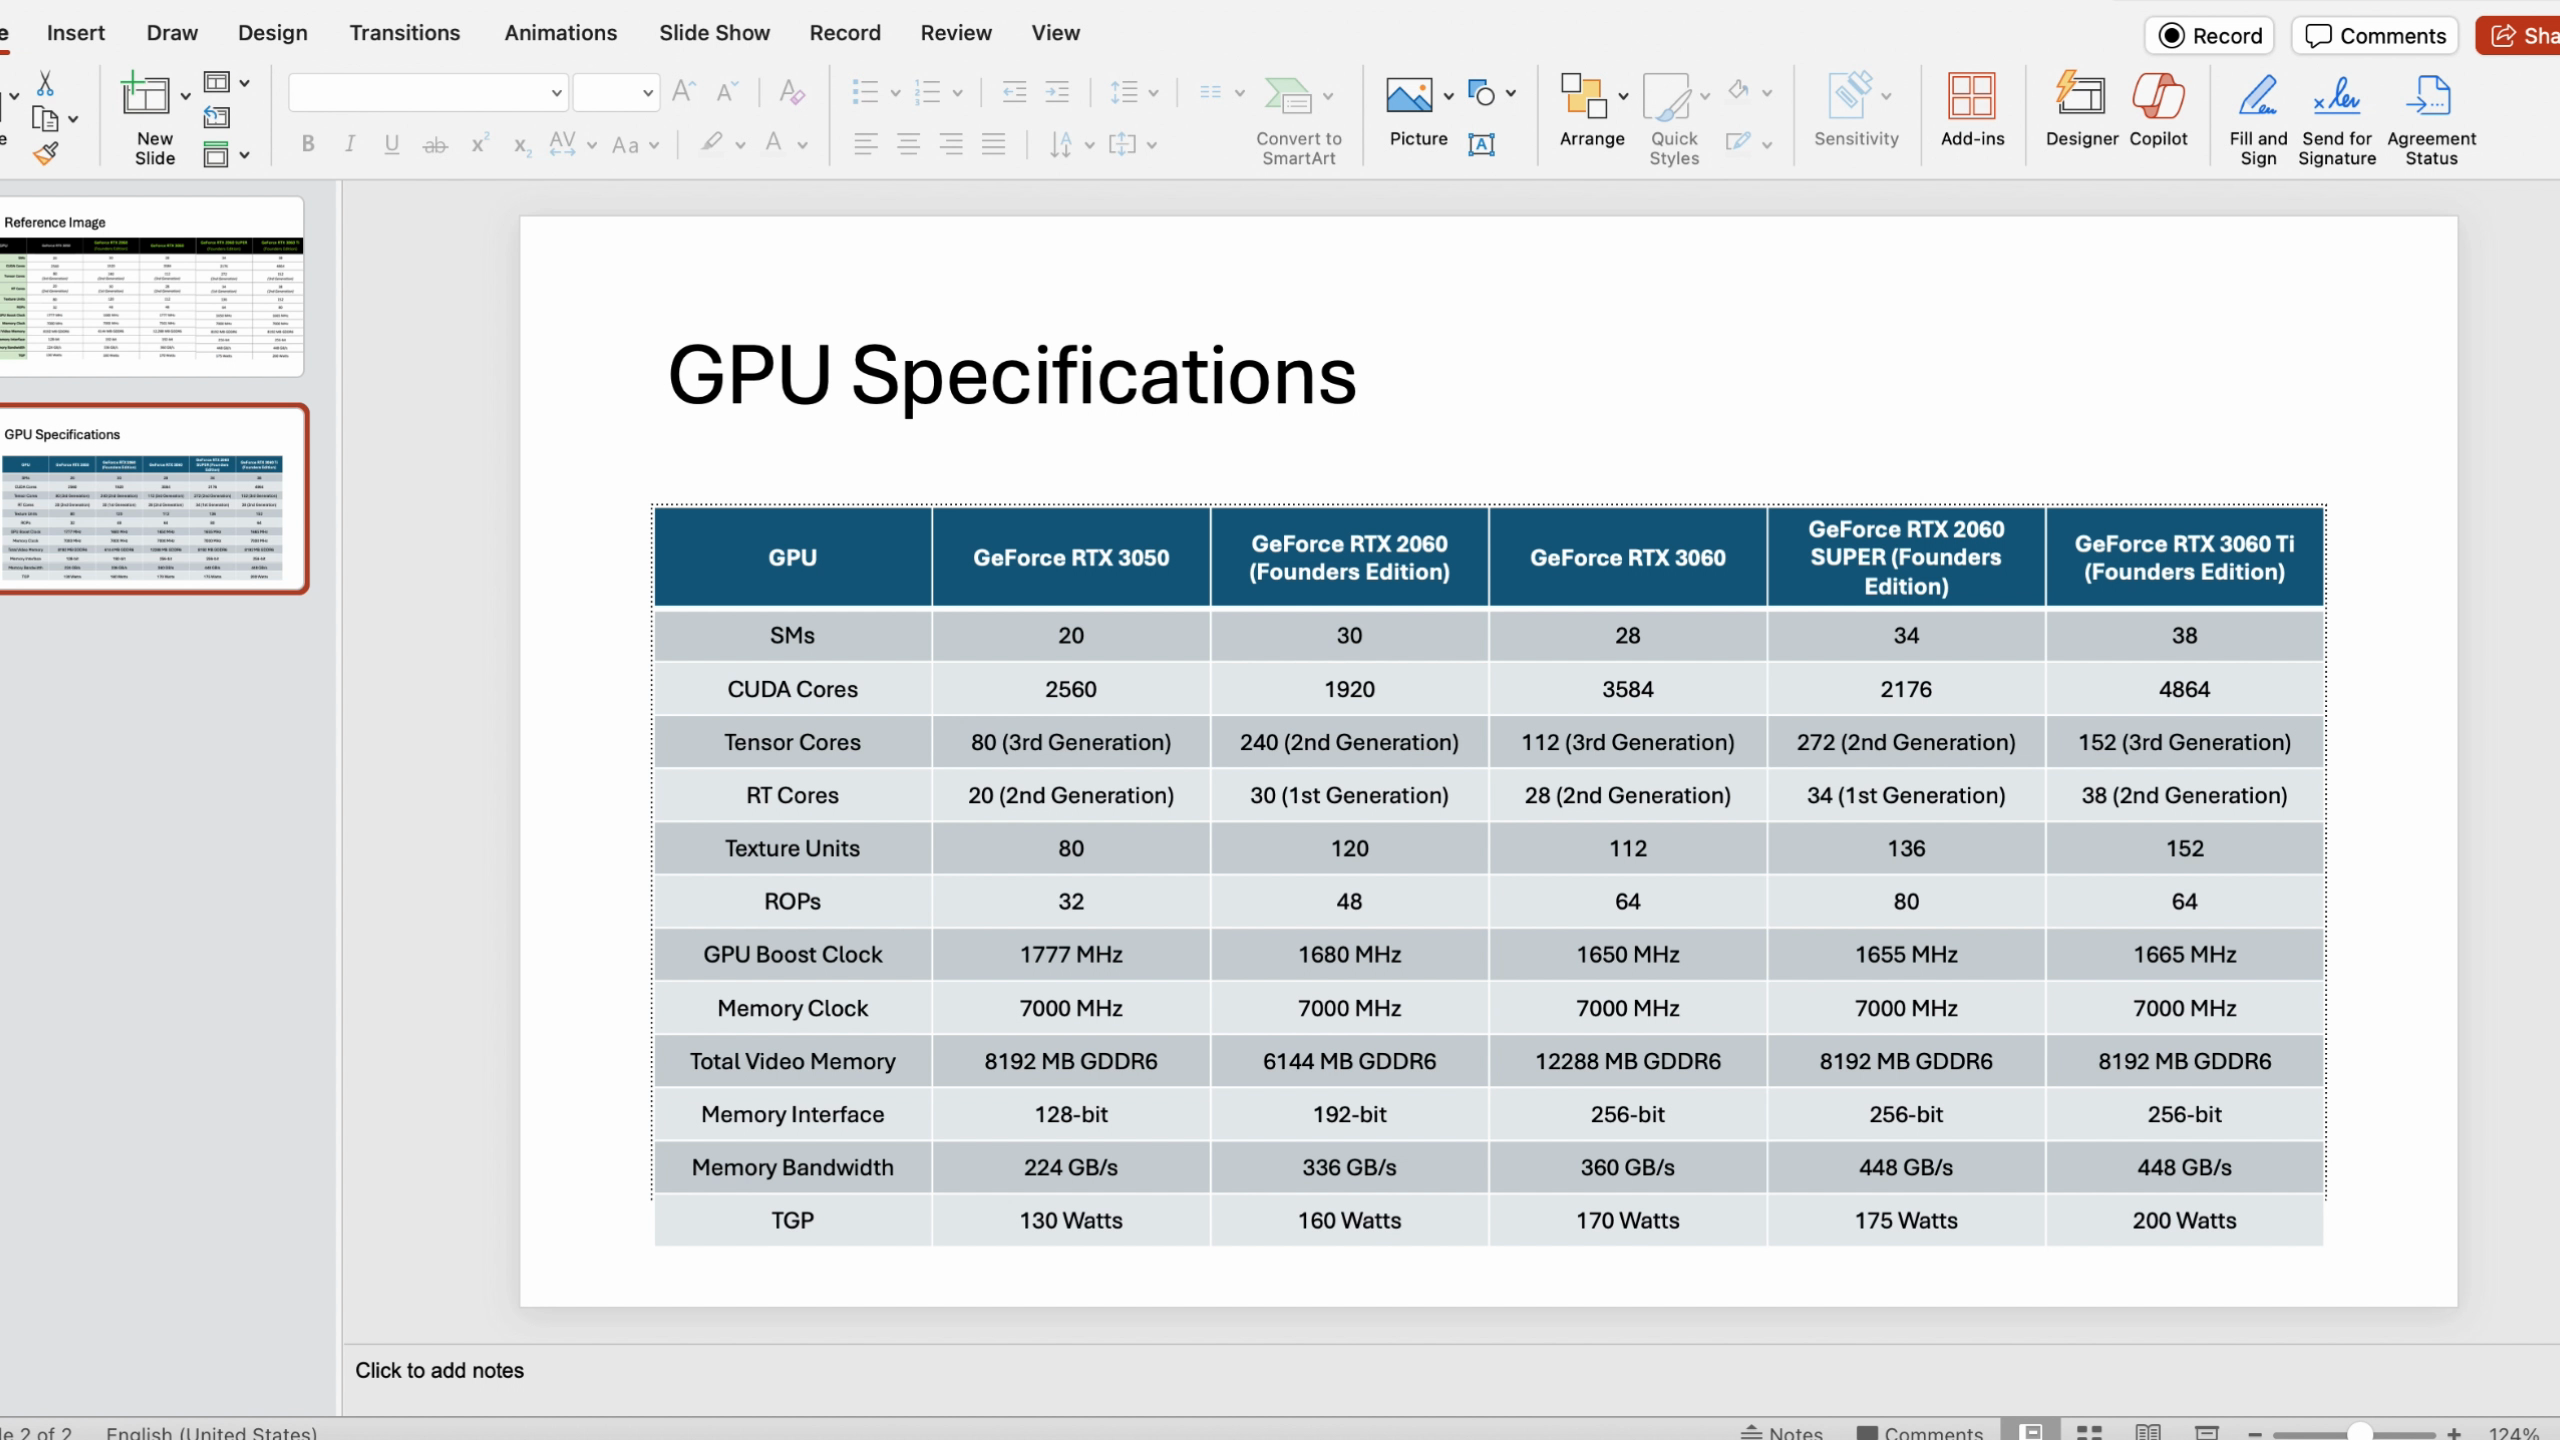Click the Record button

(x=2209, y=36)
